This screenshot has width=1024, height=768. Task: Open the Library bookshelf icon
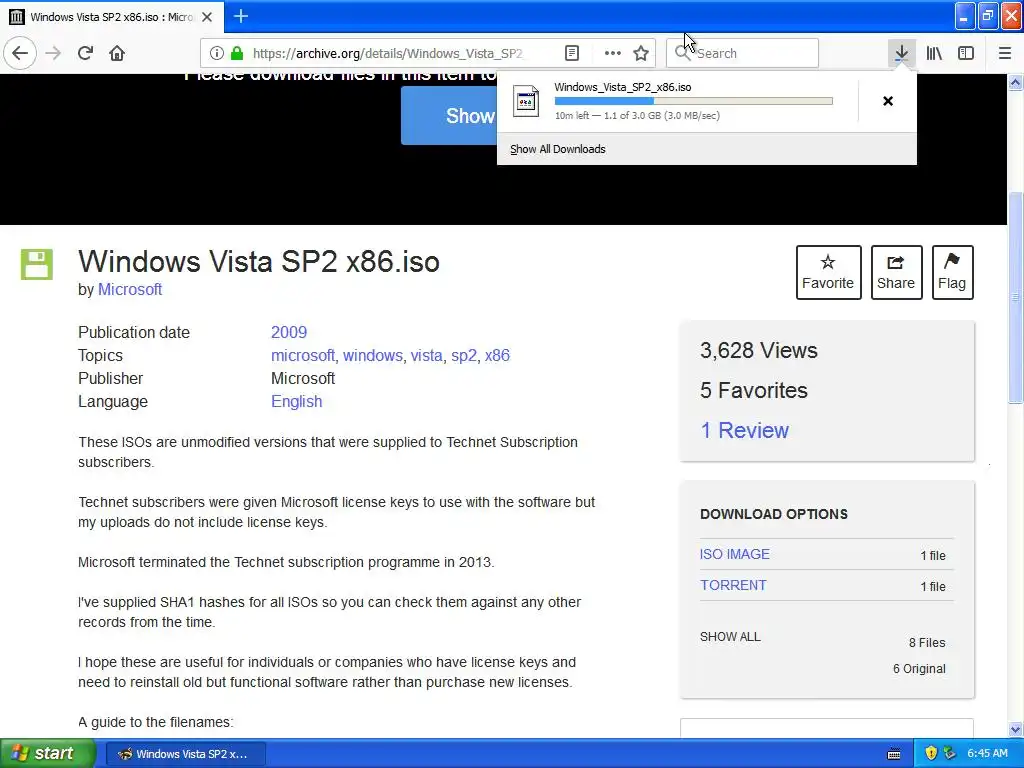click(934, 53)
